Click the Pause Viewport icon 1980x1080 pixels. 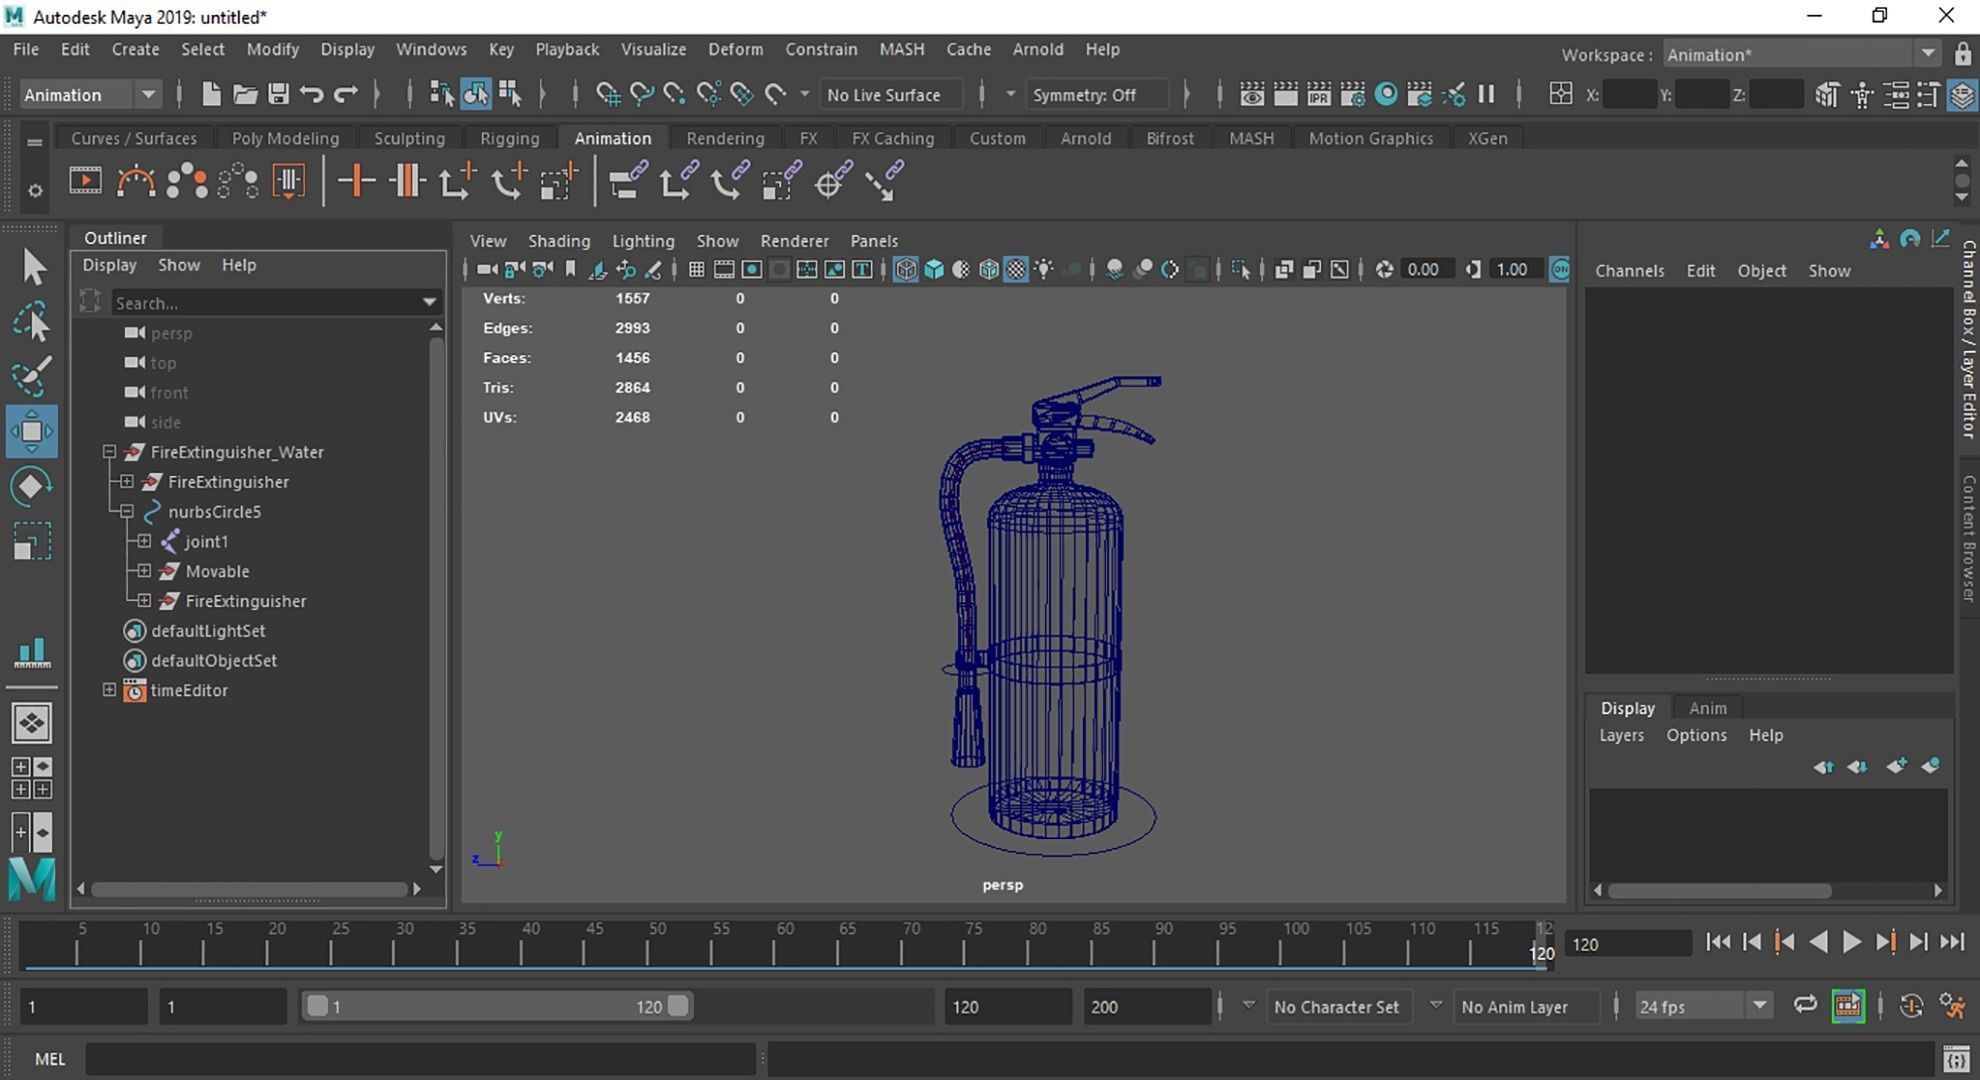point(1487,95)
